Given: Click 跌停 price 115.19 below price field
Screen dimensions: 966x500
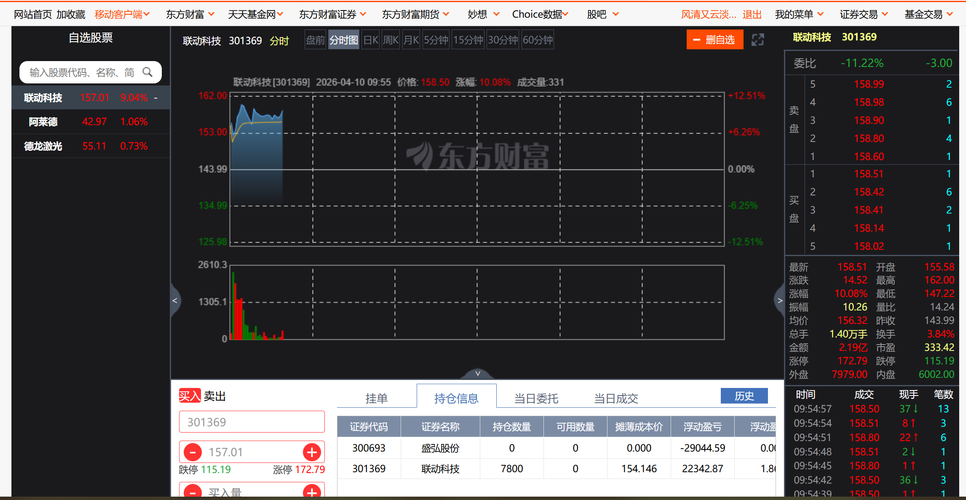Looking at the screenshot, I should [216, 470].
